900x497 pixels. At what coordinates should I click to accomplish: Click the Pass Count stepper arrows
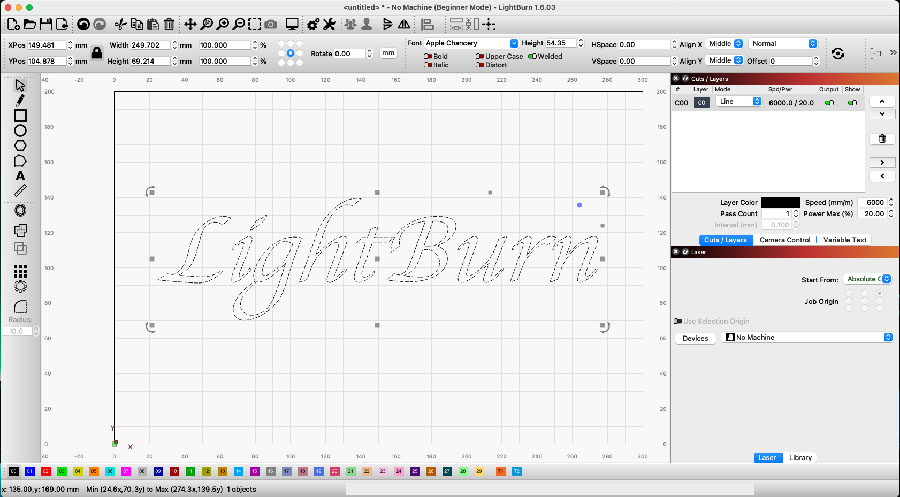coord(796,213)
